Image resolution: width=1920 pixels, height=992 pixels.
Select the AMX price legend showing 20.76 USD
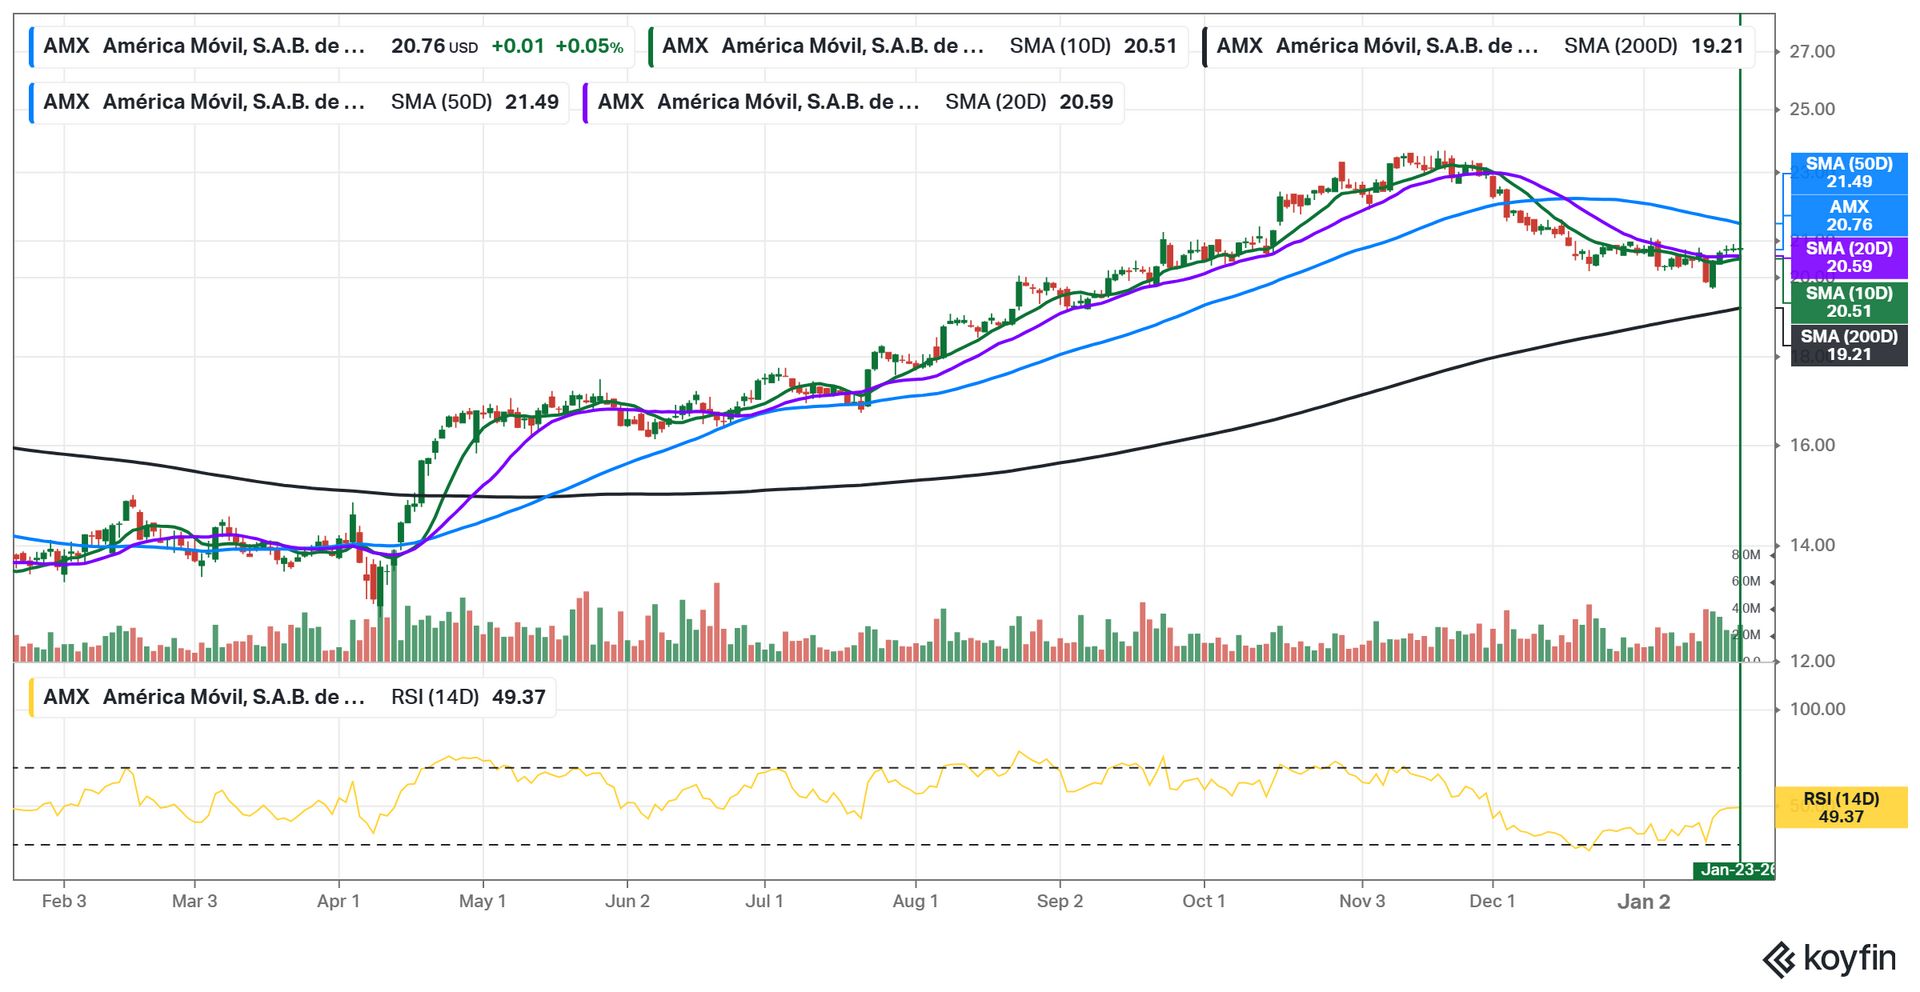(332, 46)
